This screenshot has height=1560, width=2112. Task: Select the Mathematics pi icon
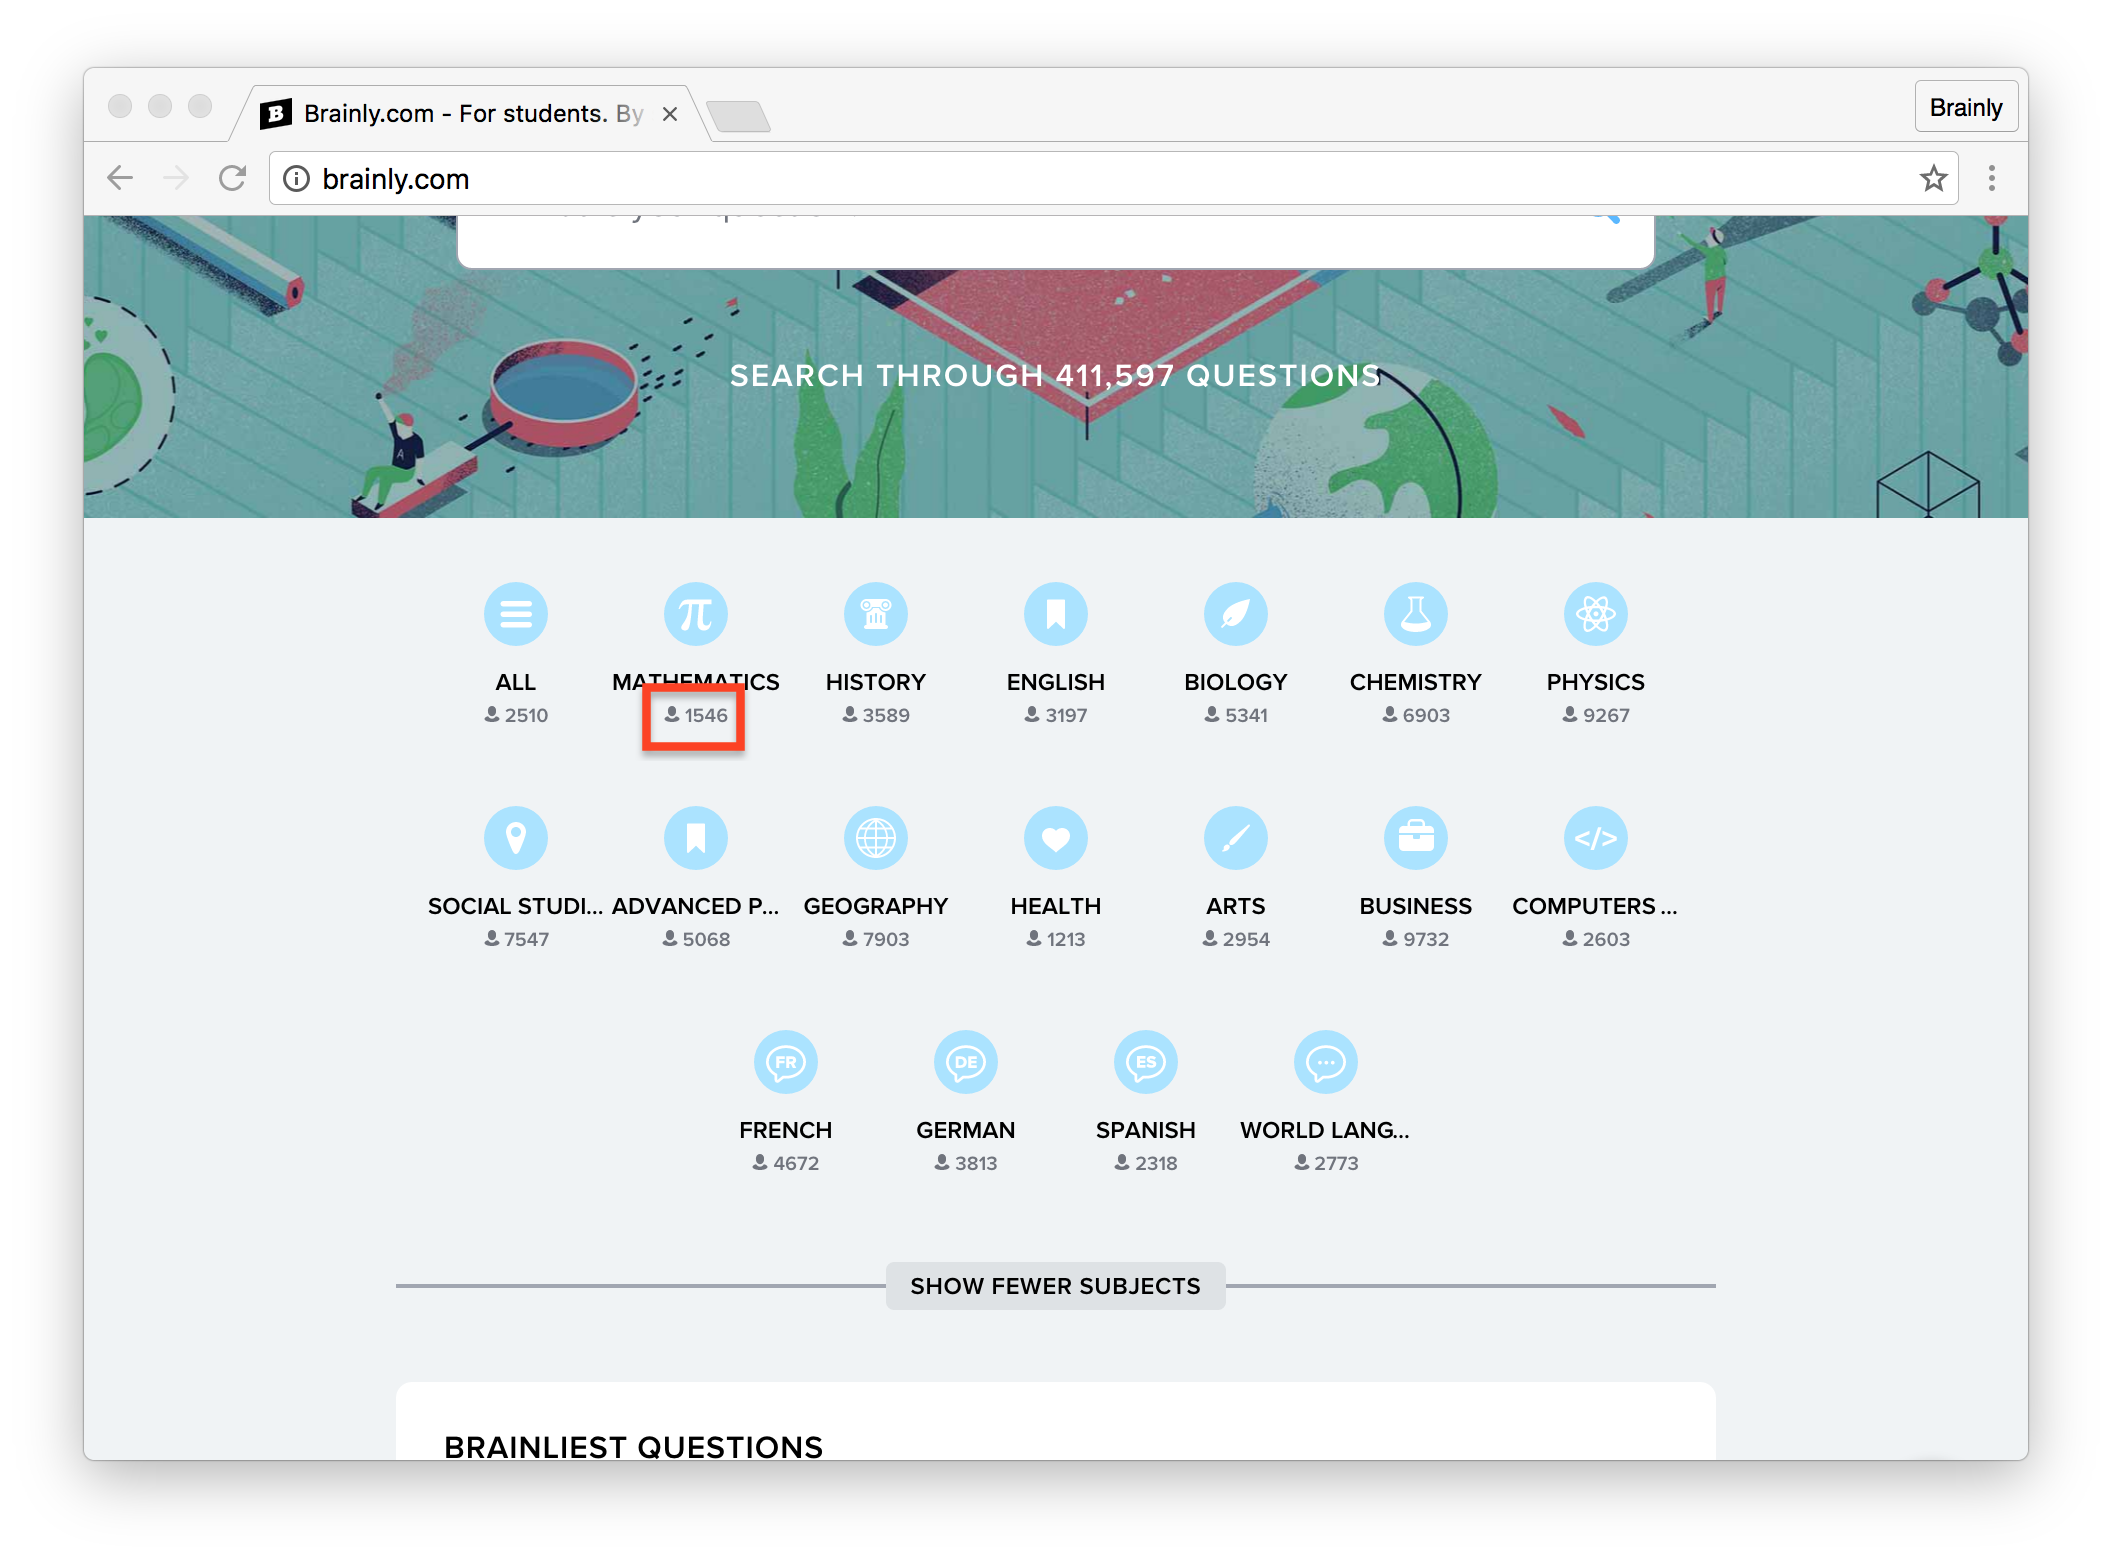point(695,614)
